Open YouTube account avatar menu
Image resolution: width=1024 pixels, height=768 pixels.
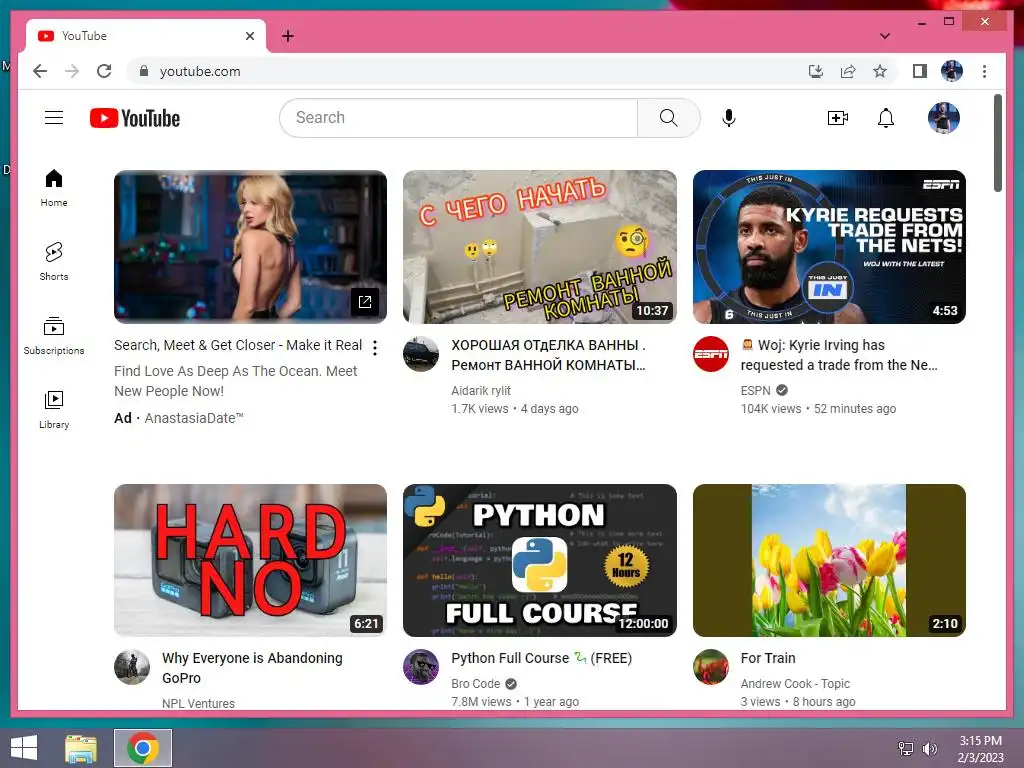pos(944,118)
